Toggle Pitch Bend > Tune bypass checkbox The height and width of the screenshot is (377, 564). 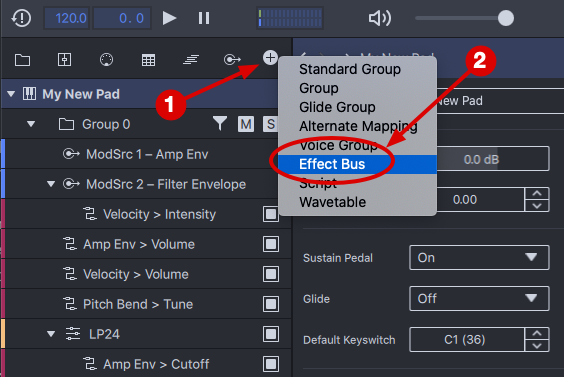coord(270,304)
